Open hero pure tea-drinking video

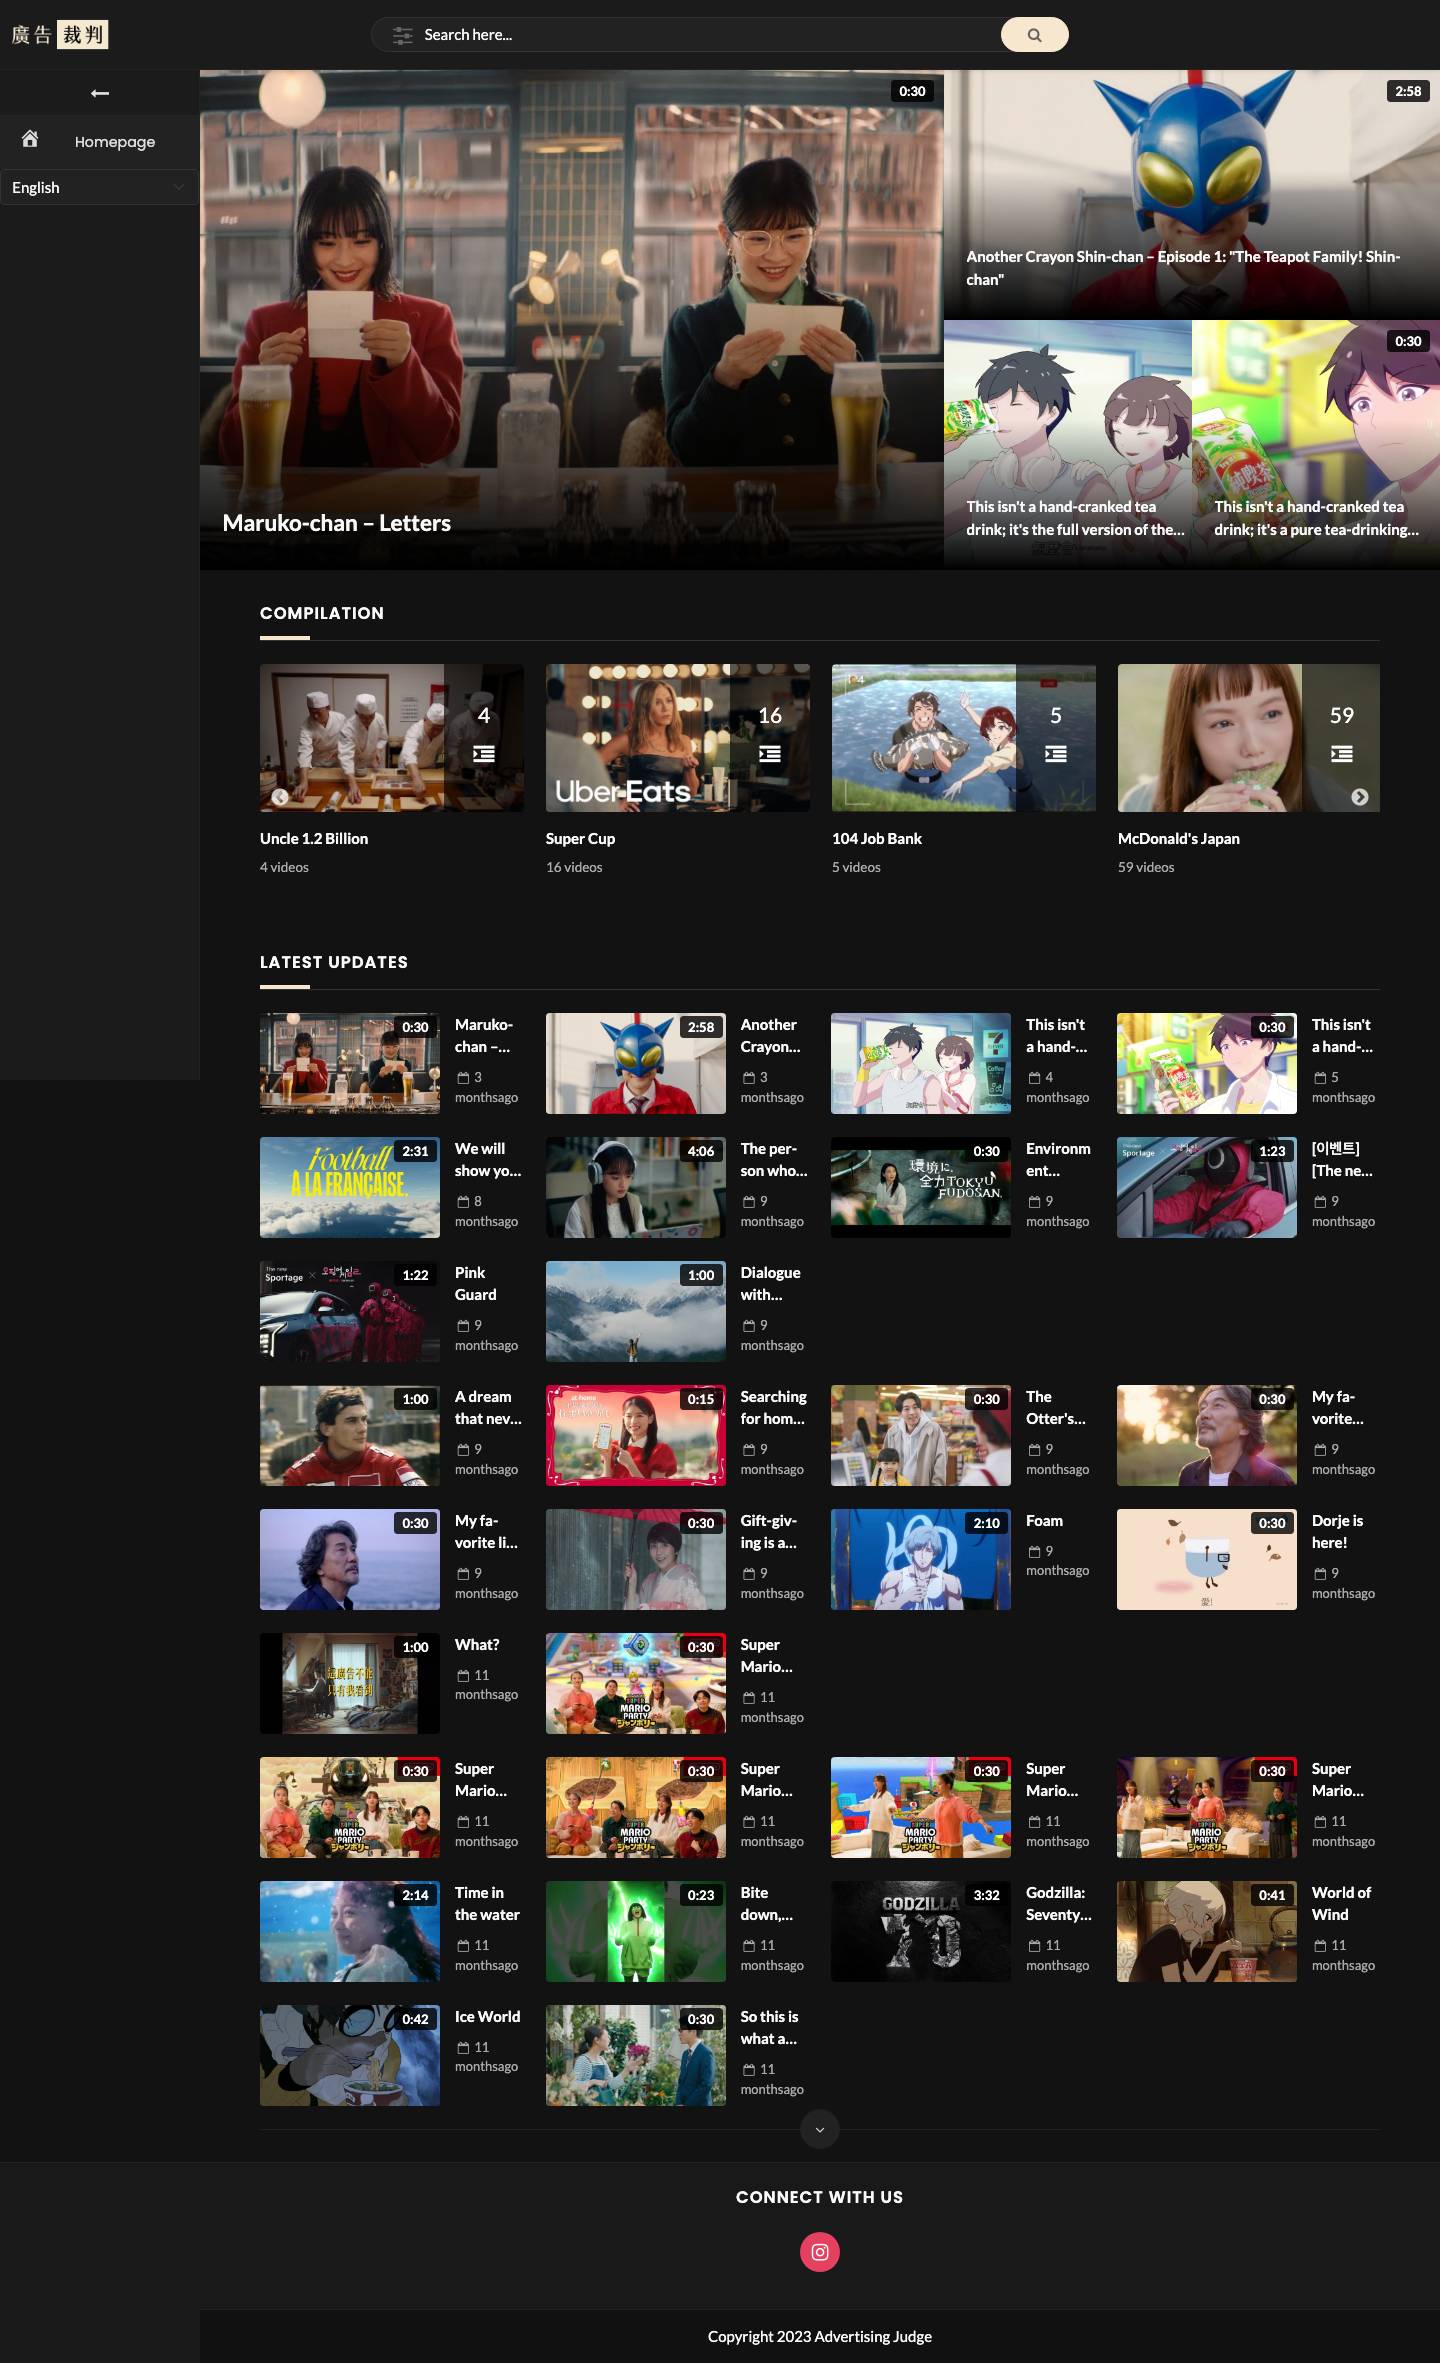(1316, 445)
